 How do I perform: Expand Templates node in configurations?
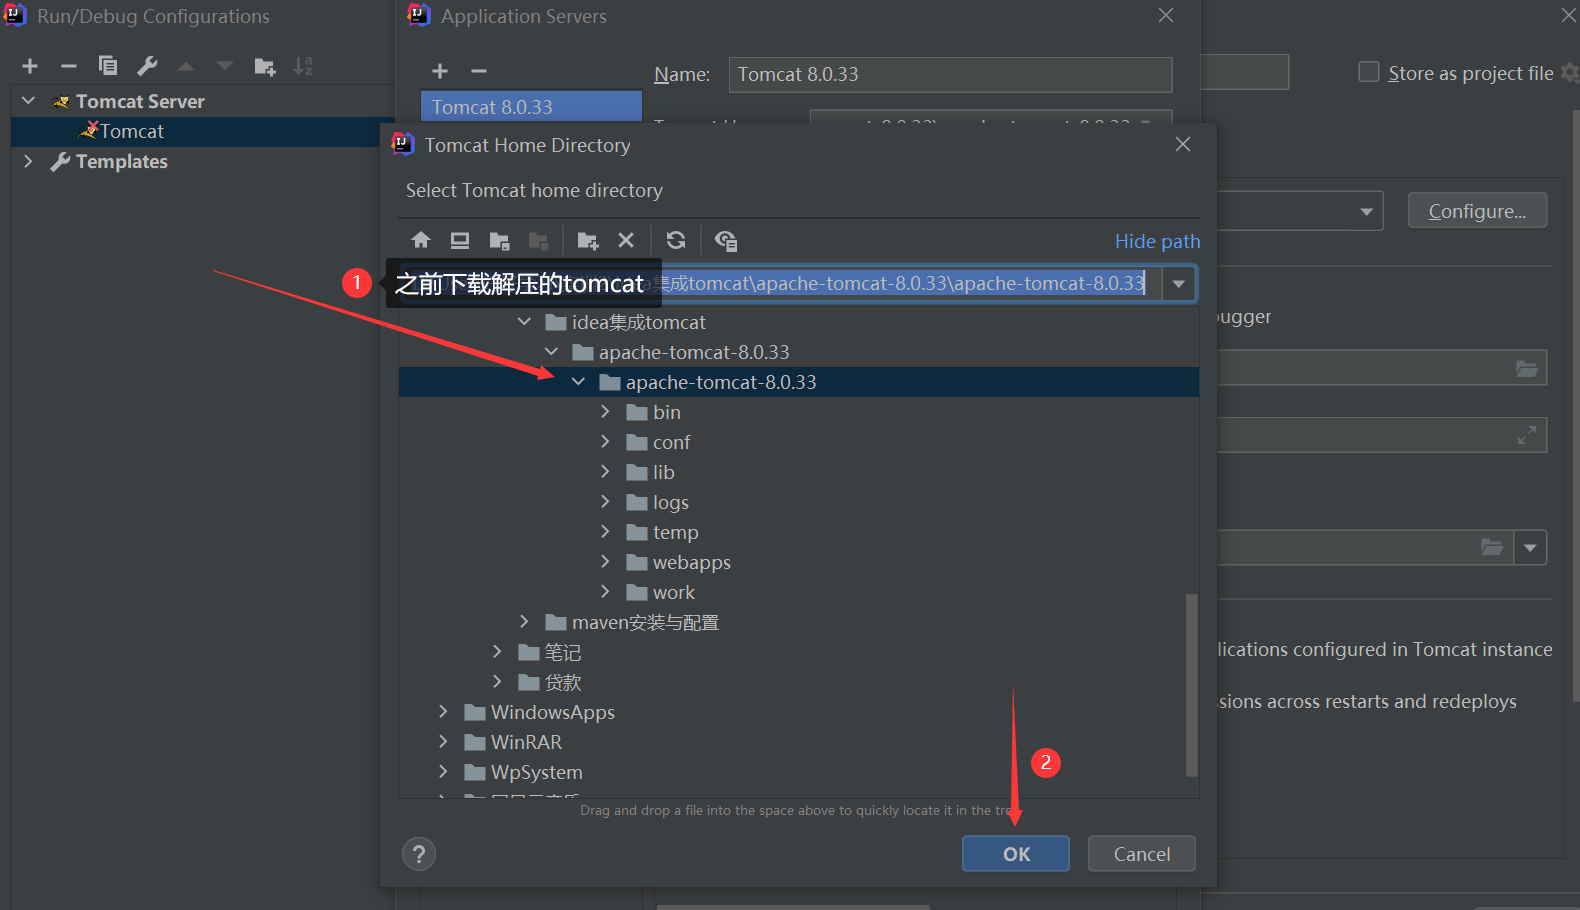tap(28, 161)
